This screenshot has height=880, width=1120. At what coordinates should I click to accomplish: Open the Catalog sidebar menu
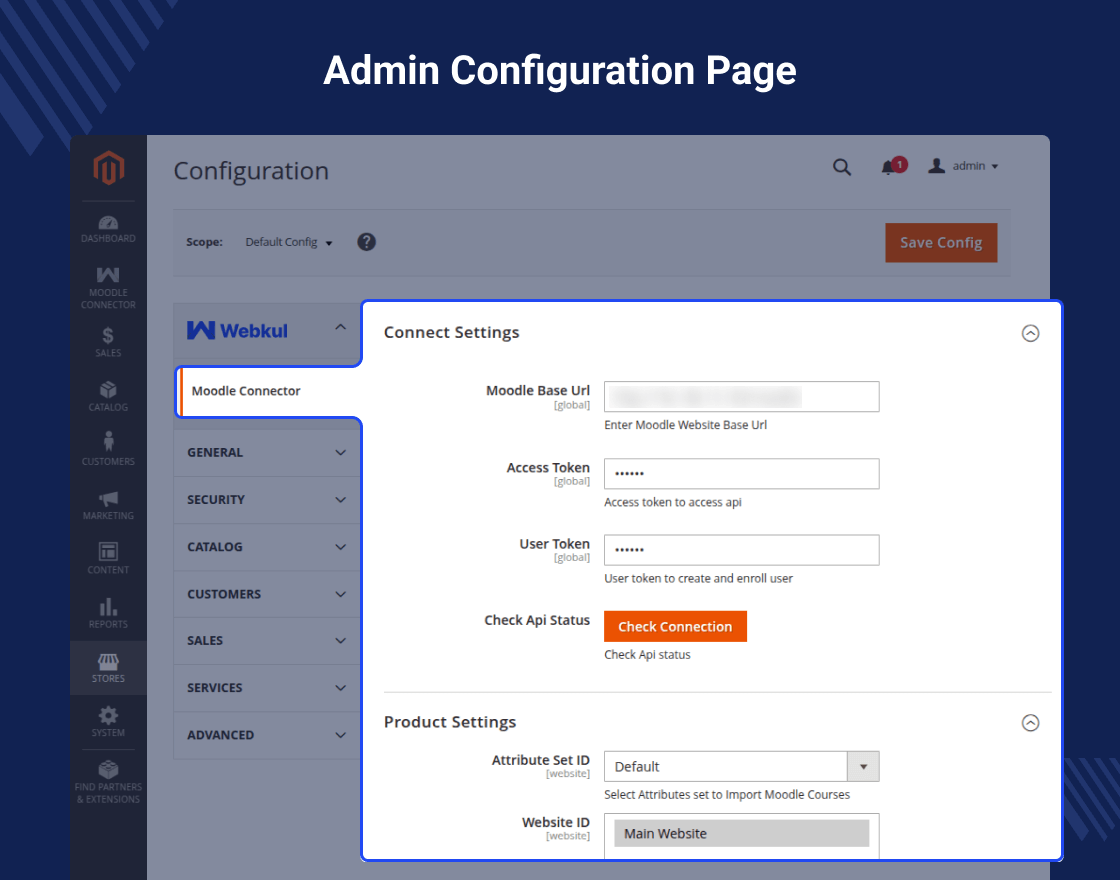[x=108, y=396]
